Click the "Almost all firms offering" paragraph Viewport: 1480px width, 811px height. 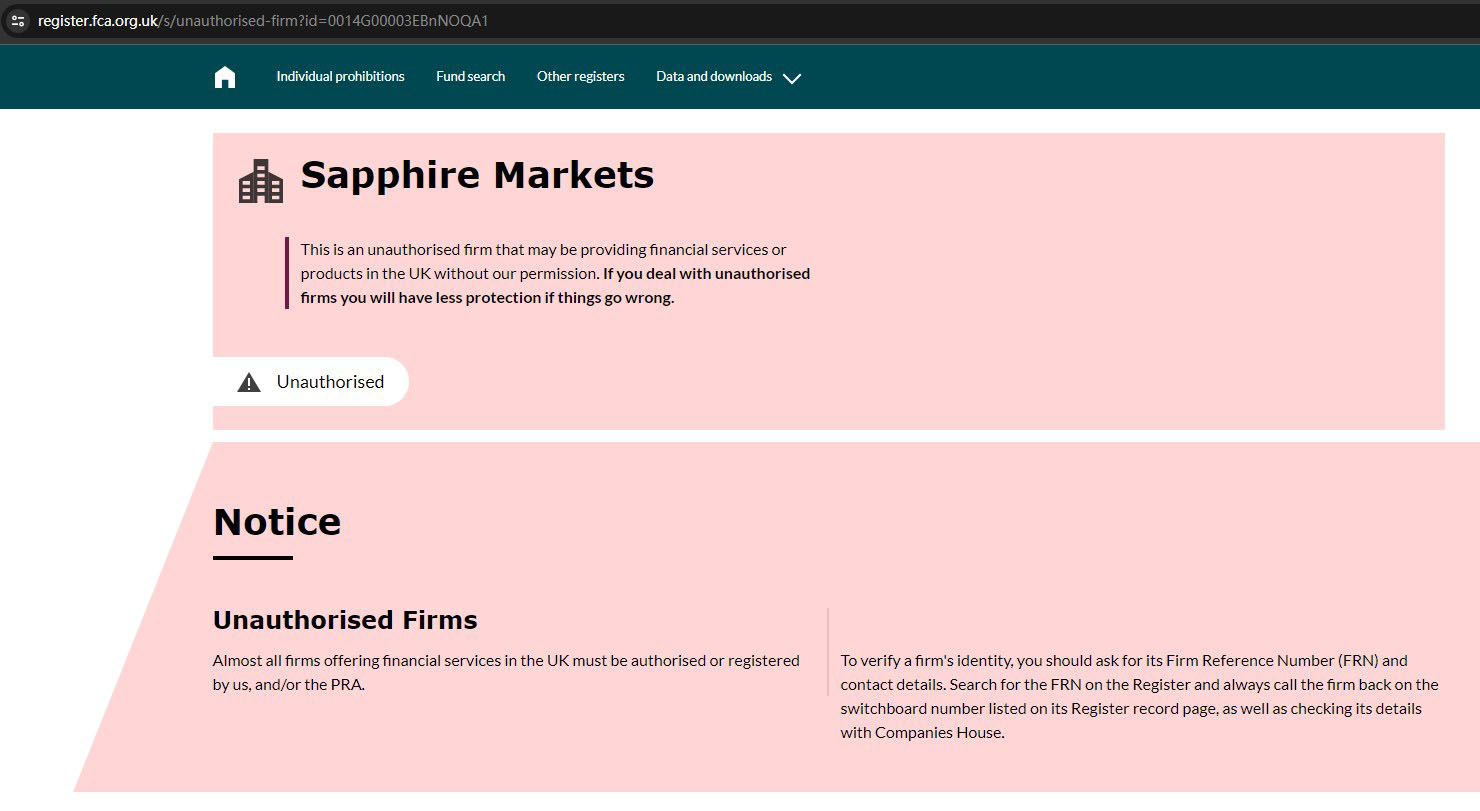pyautogui.click(x=506, y=660)
